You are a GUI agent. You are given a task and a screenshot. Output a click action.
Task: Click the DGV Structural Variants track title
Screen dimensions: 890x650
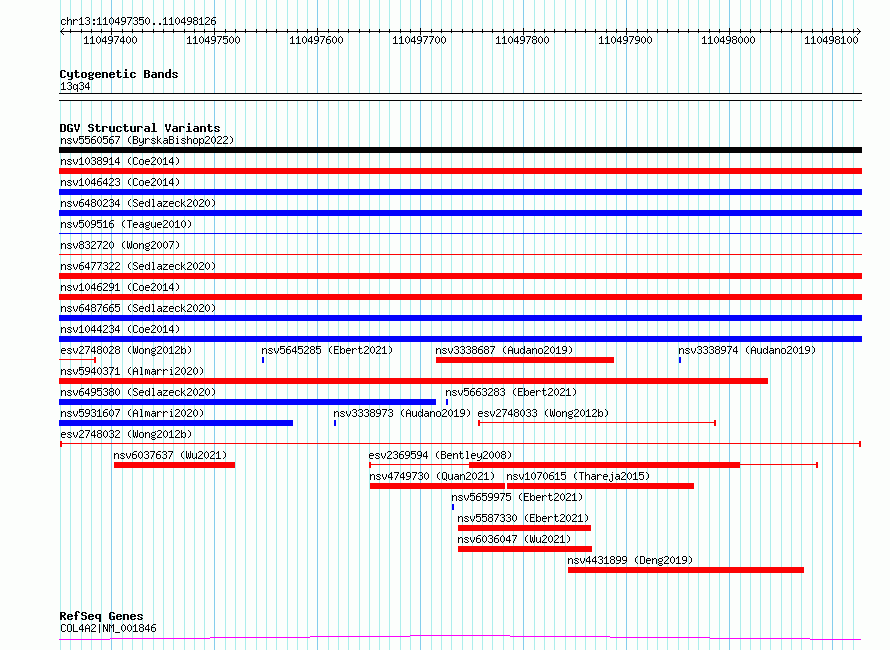[x=140, y=128]
